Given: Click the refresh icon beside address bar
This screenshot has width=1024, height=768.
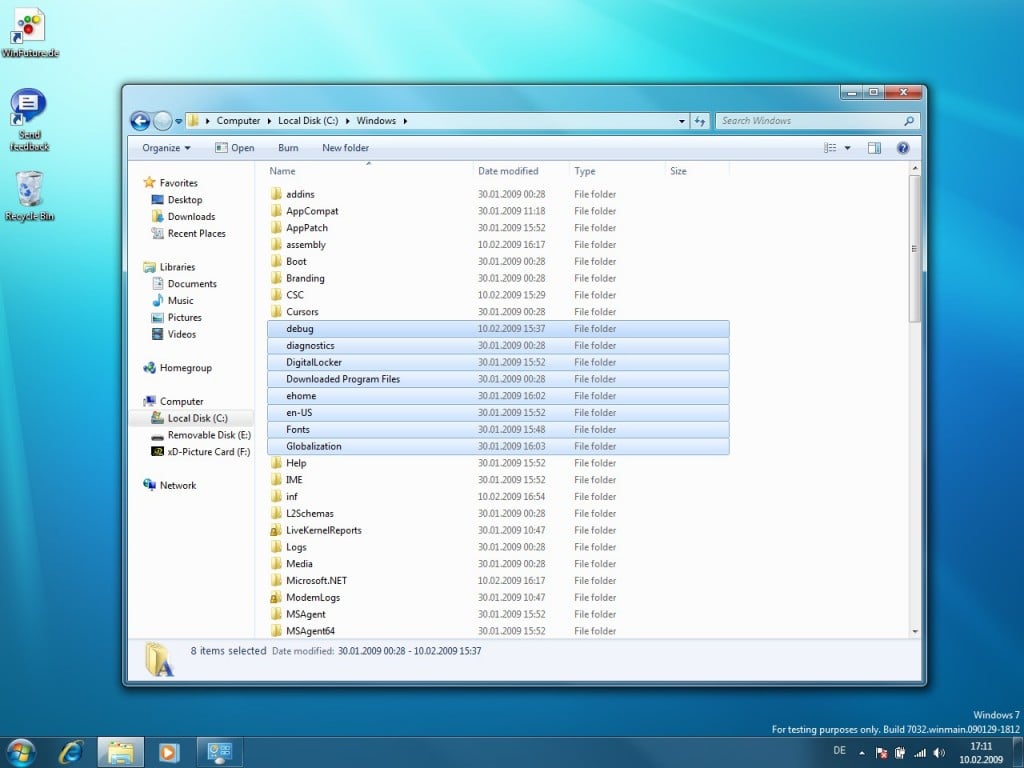Looking at the screenshot, I should click(700, 121).
